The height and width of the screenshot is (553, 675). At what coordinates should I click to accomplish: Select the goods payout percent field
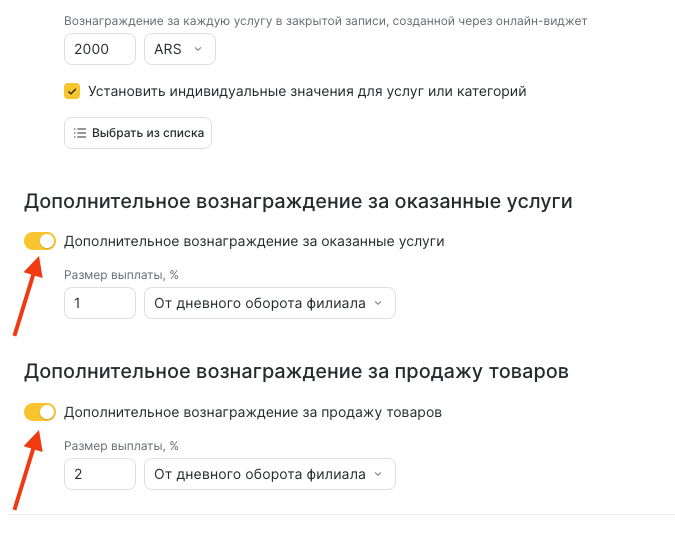pyautogui.click(x=99, y=474)
